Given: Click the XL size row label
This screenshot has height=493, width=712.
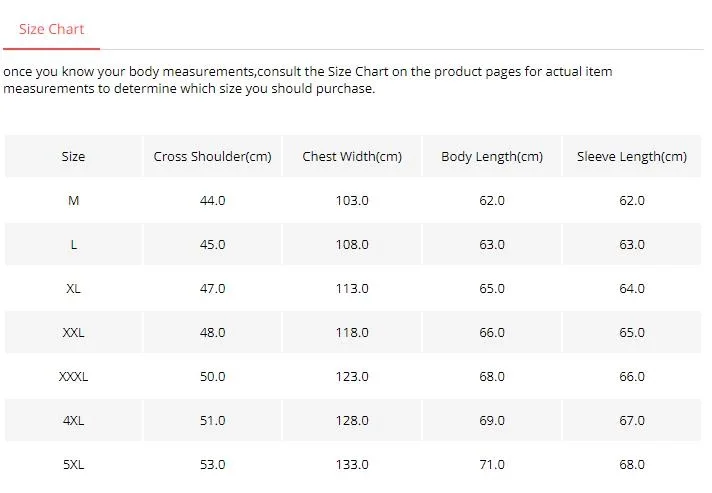Looking at the screenshot, I should click(x=73, y=288).
